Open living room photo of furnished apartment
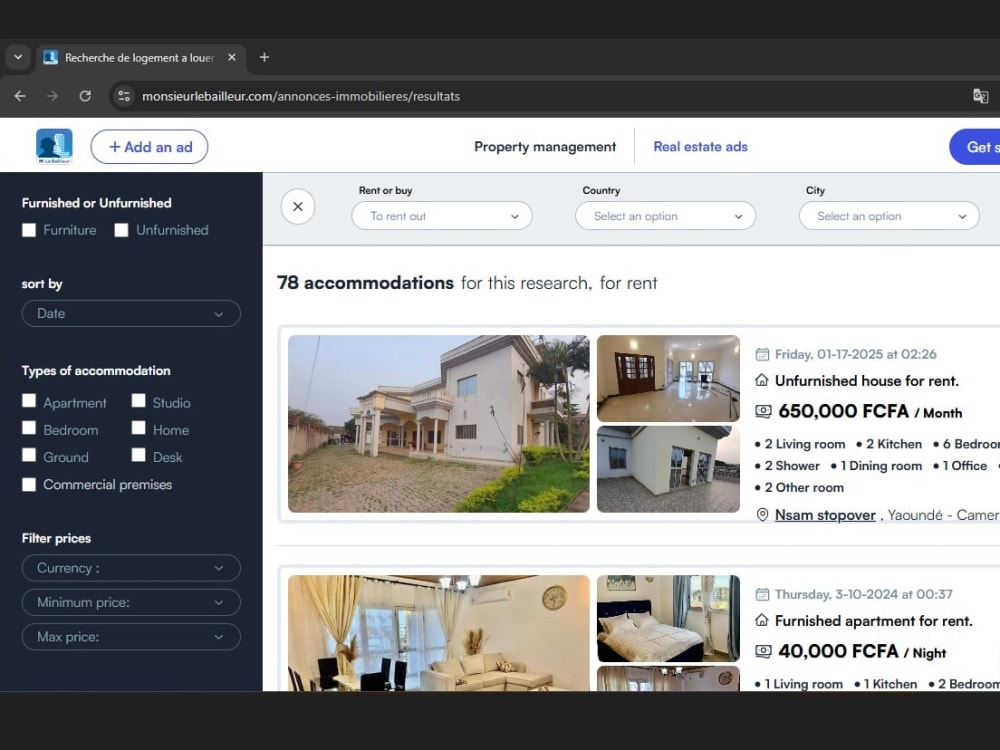Screen dimensions: 1000x750 pyautogui.click(x=439, y=633)
